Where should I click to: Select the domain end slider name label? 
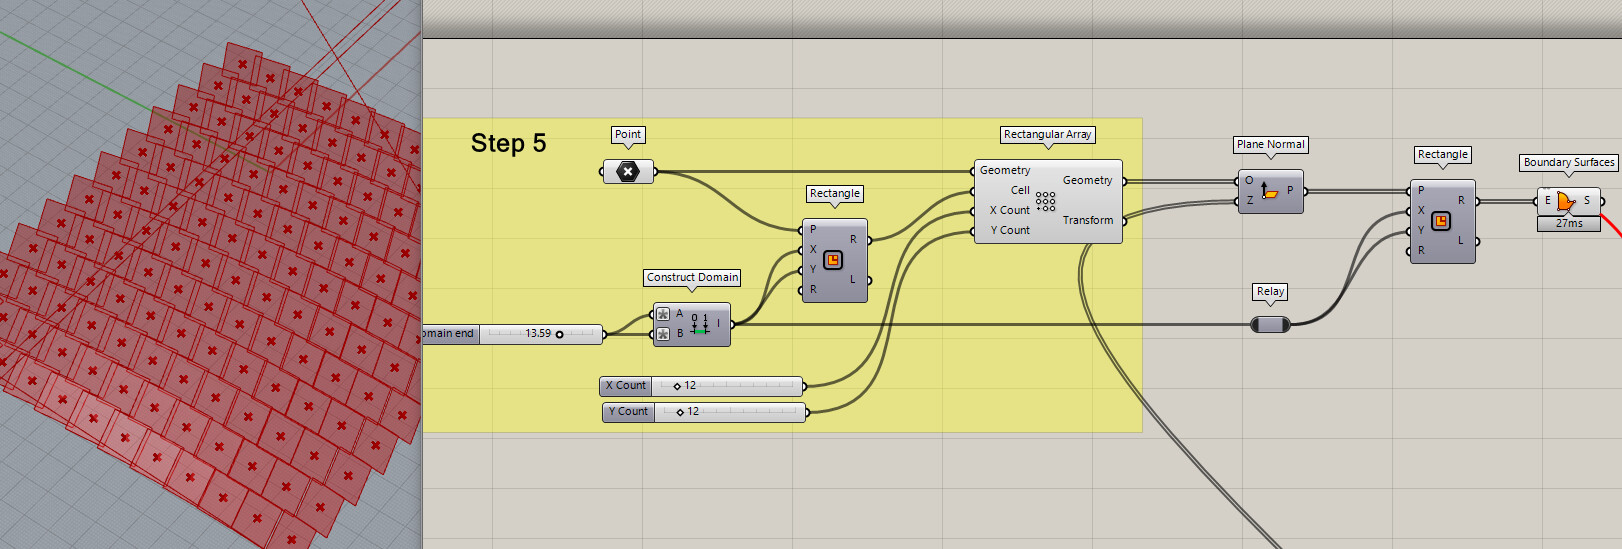[450, 333]
